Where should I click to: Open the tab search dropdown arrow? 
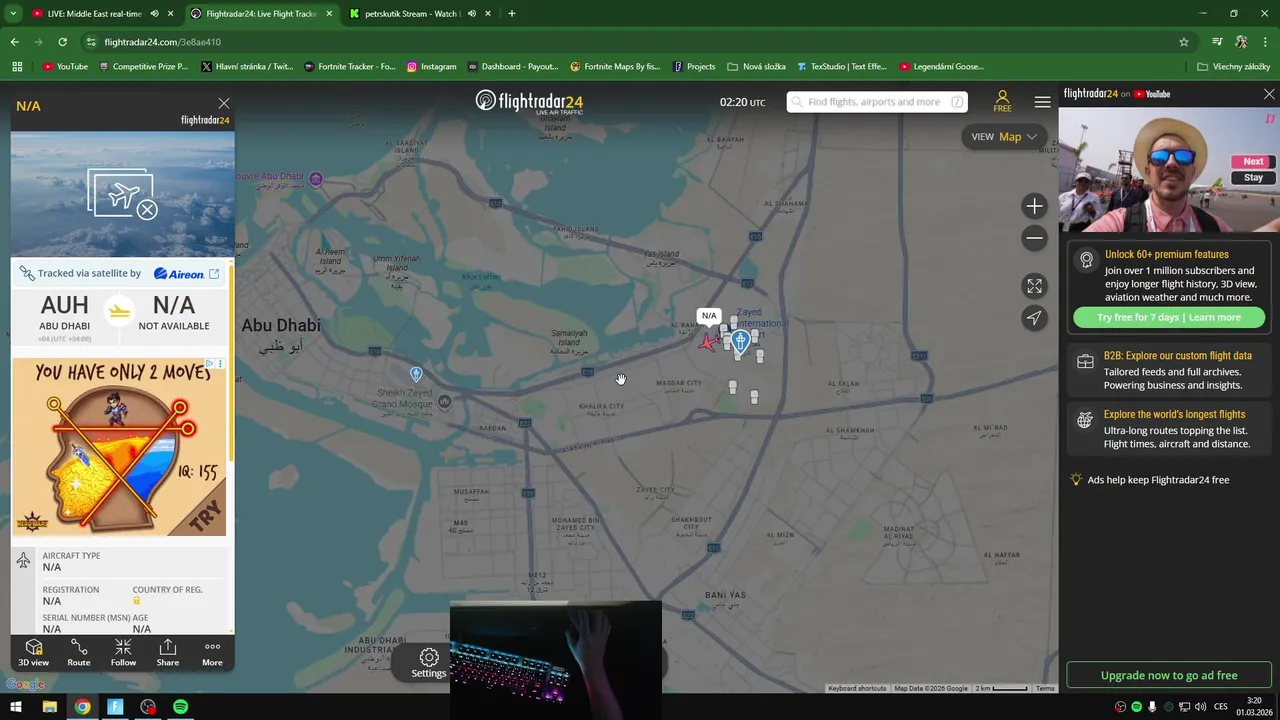pos(13,14)
